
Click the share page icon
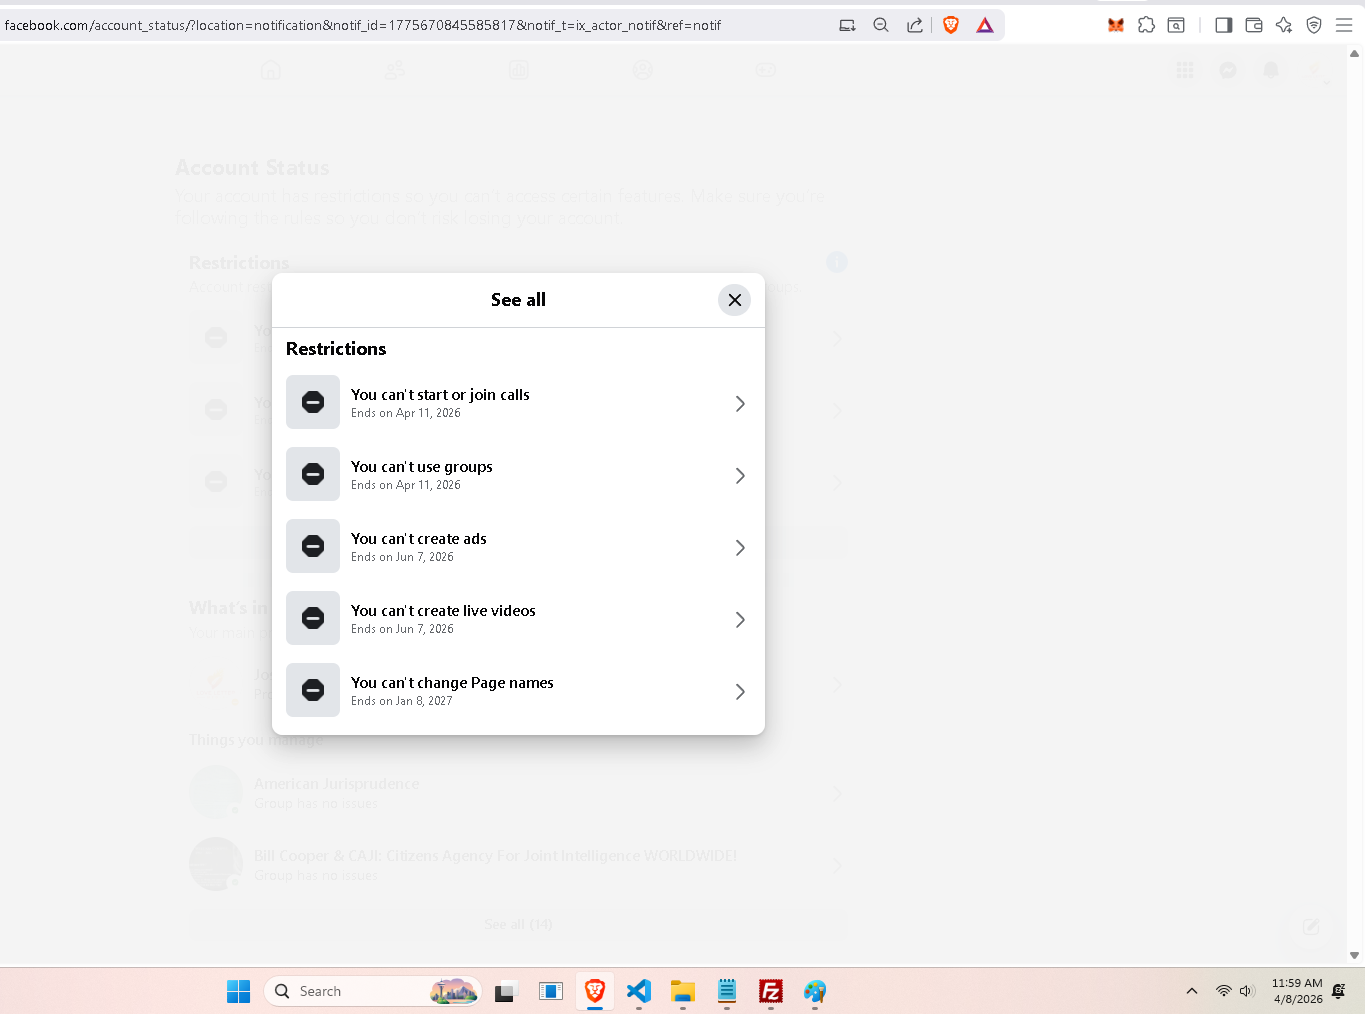point(915,25)
